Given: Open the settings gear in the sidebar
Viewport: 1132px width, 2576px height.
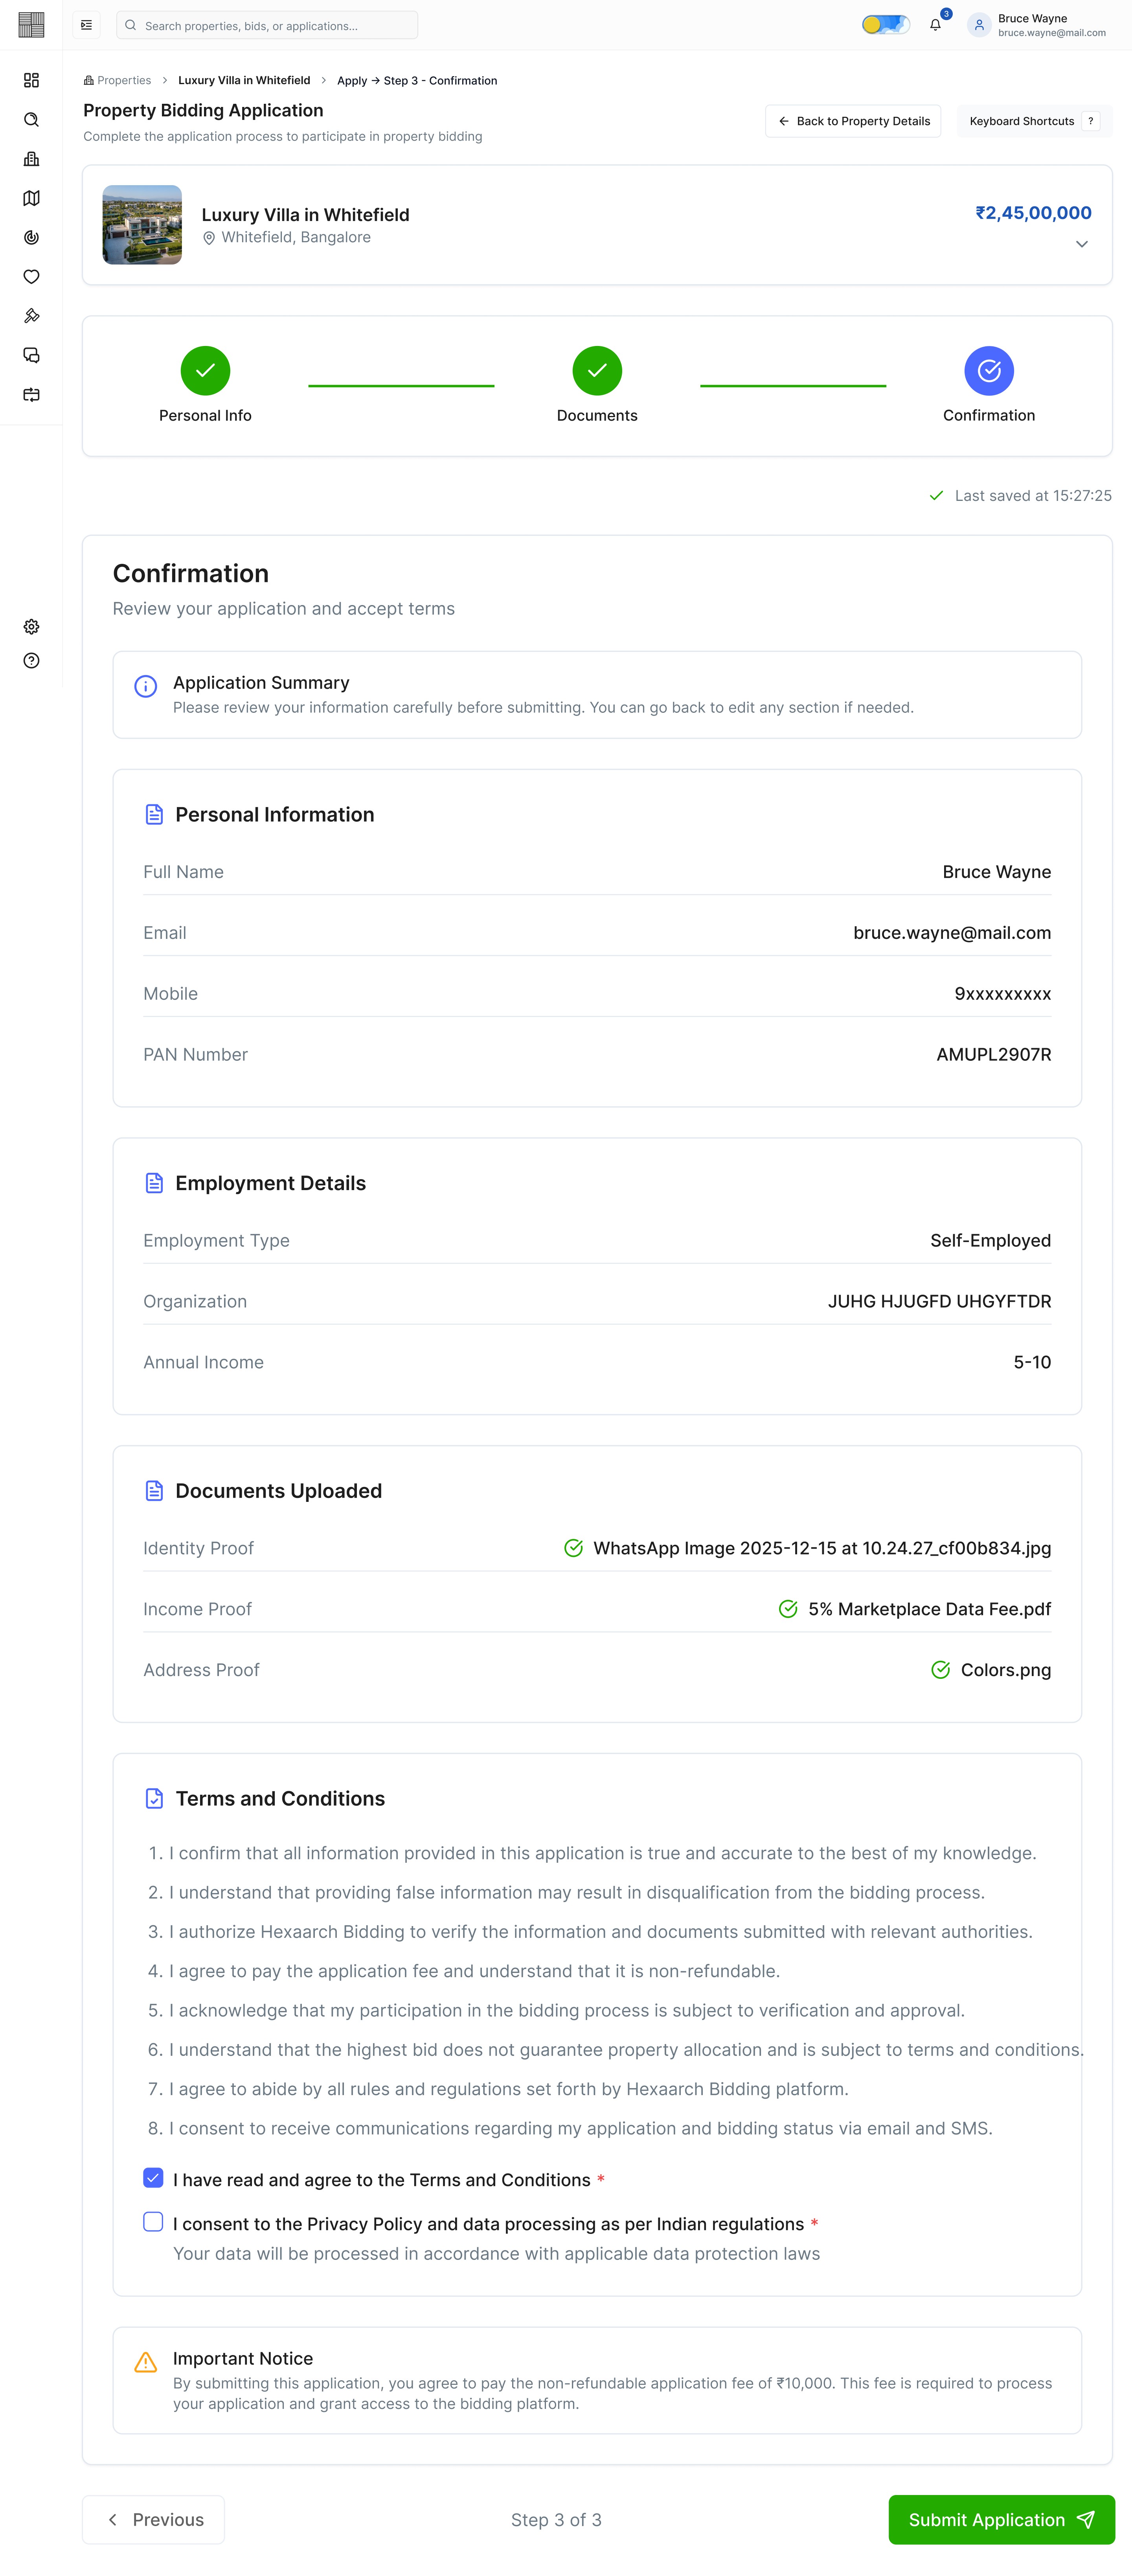Looking at the screenshot, I should [31, 627].
